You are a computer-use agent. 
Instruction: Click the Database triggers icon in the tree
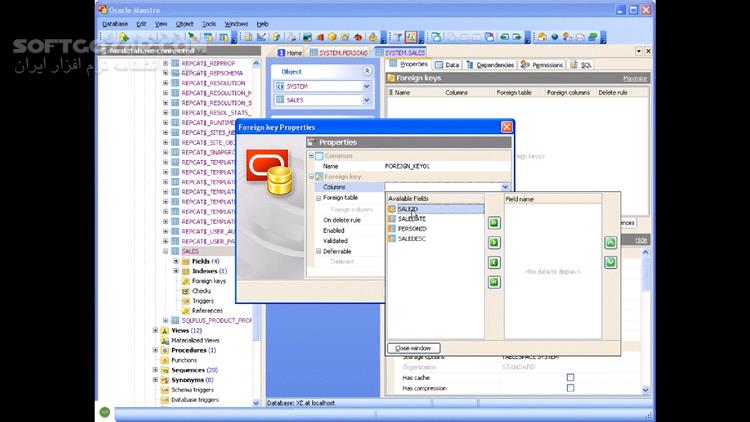[x=165, y=400]
